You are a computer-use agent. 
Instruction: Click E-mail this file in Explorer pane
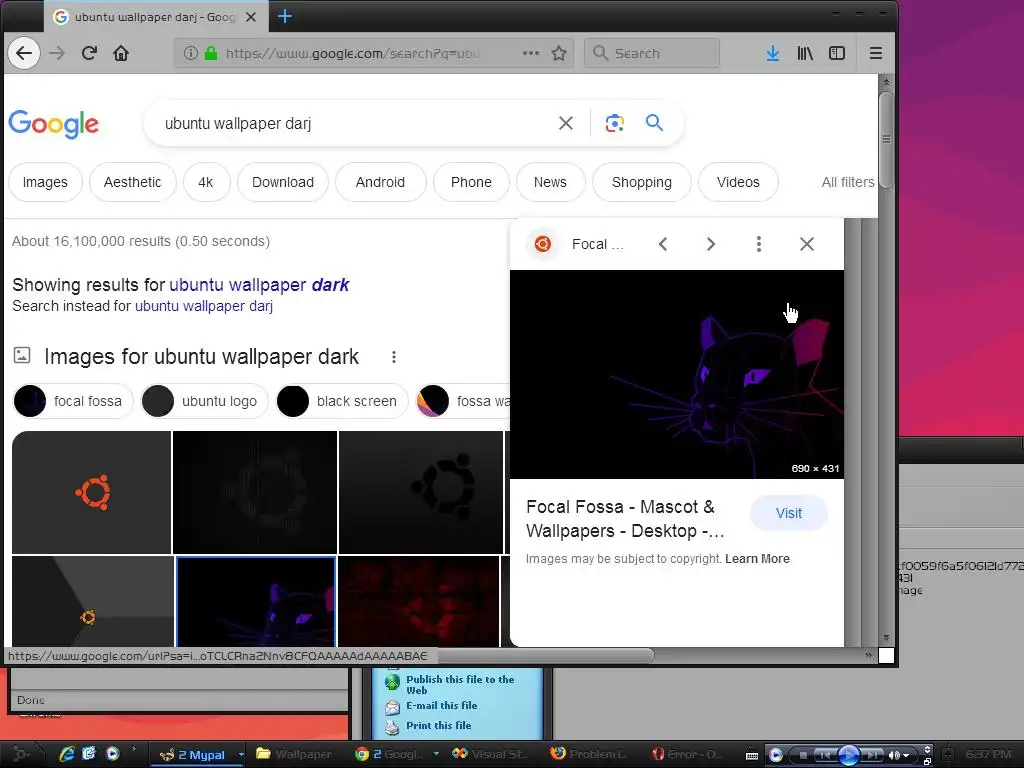pos(441,706)
